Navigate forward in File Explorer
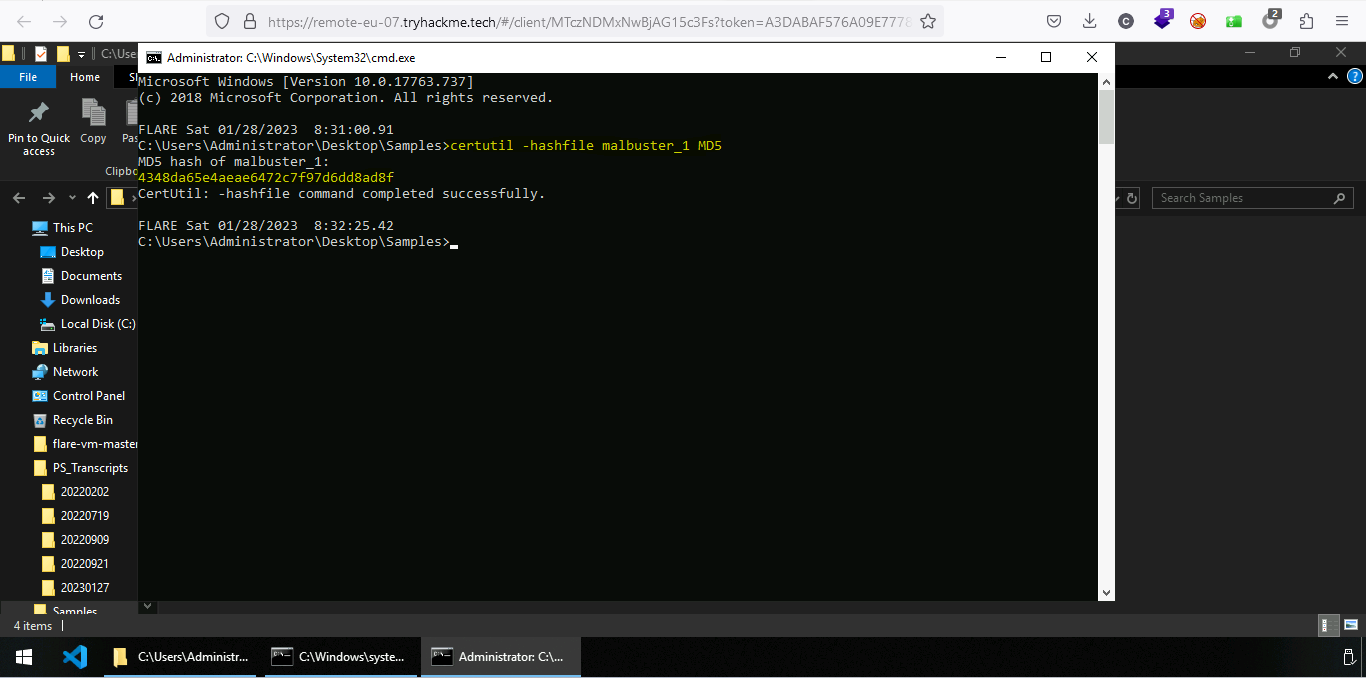The image size is (1366, 678). point(48,198)
